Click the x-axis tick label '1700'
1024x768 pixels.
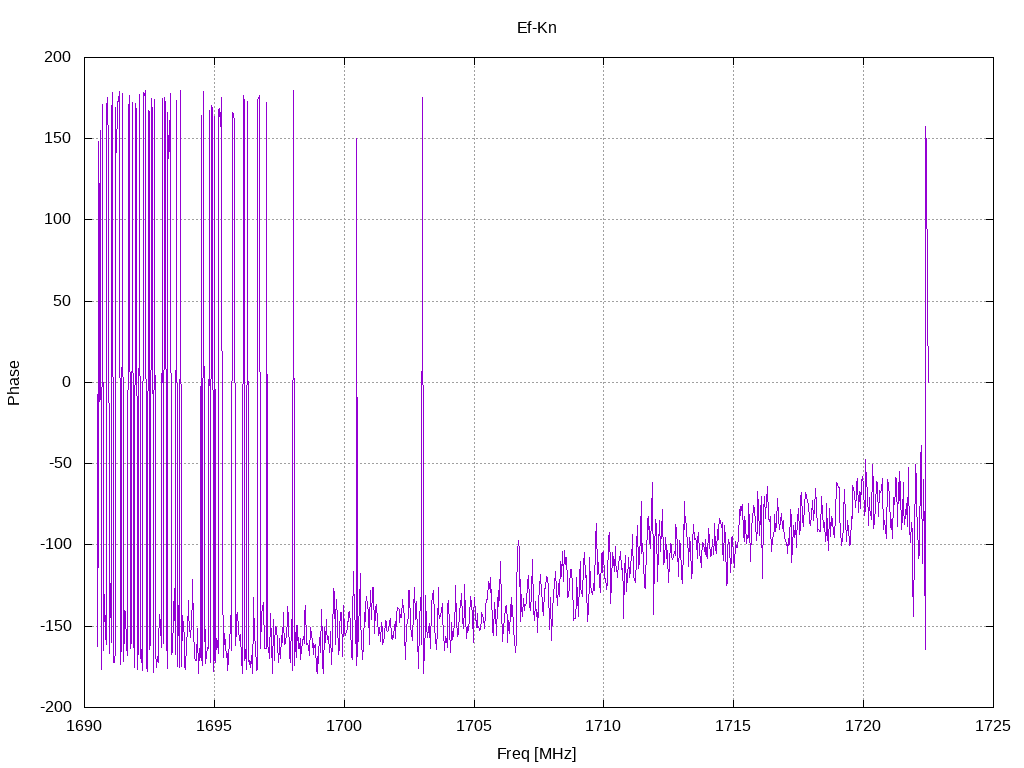click(344, 726)
